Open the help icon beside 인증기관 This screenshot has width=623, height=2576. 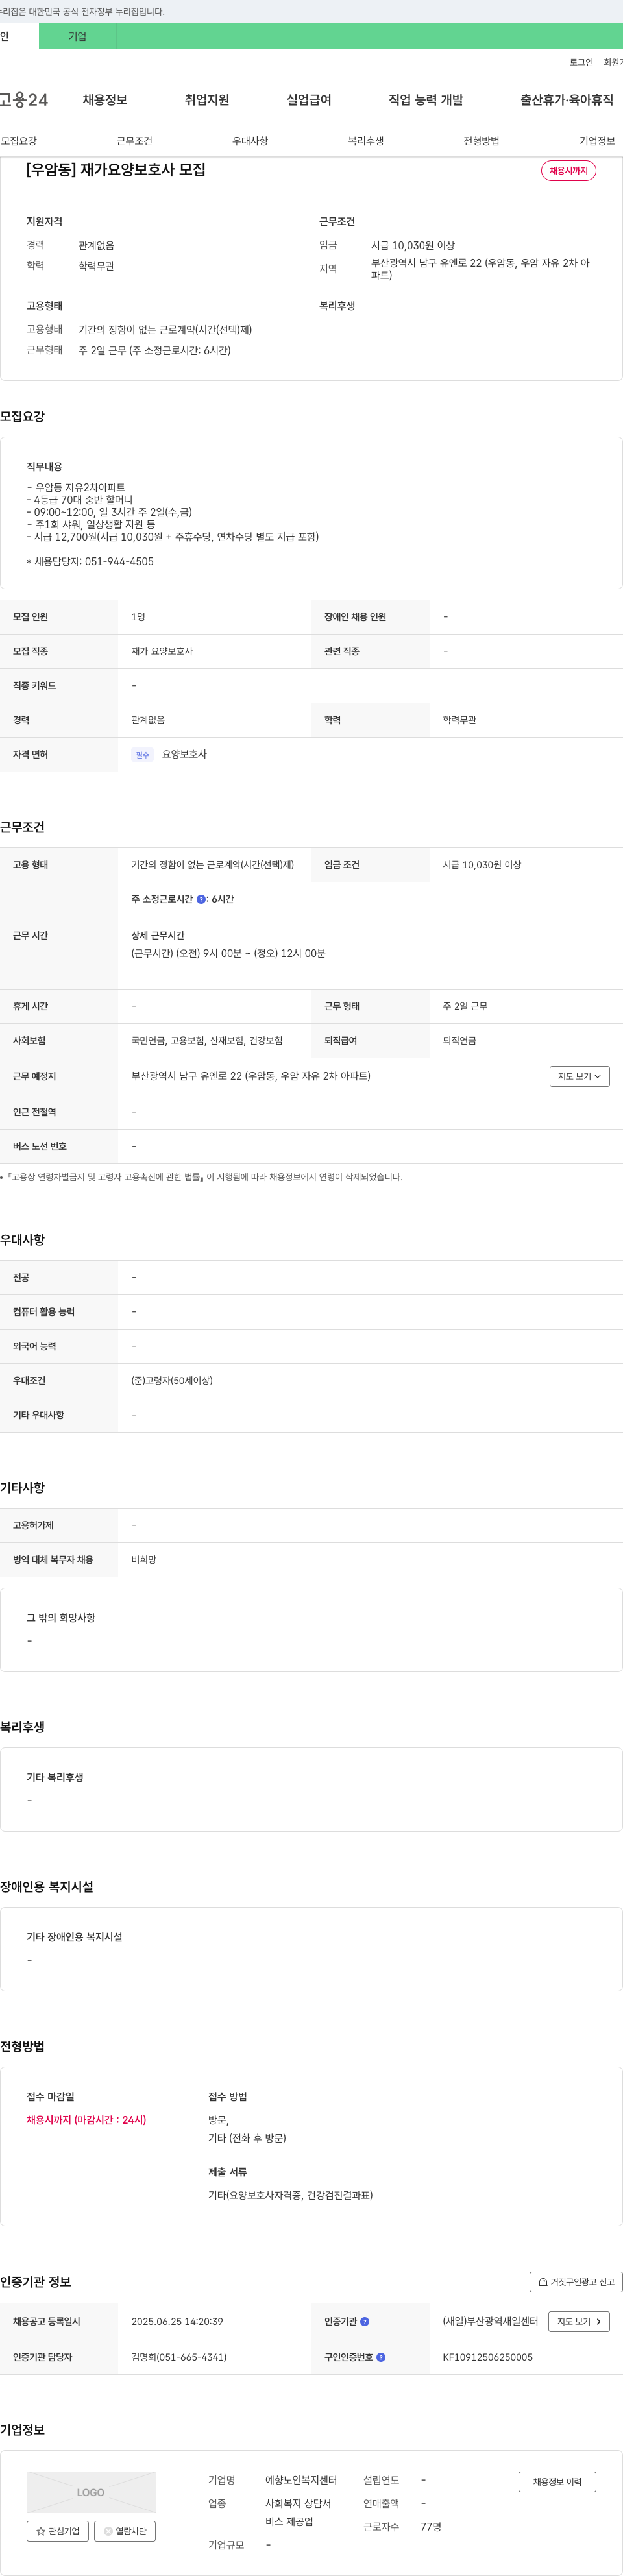364,2321
